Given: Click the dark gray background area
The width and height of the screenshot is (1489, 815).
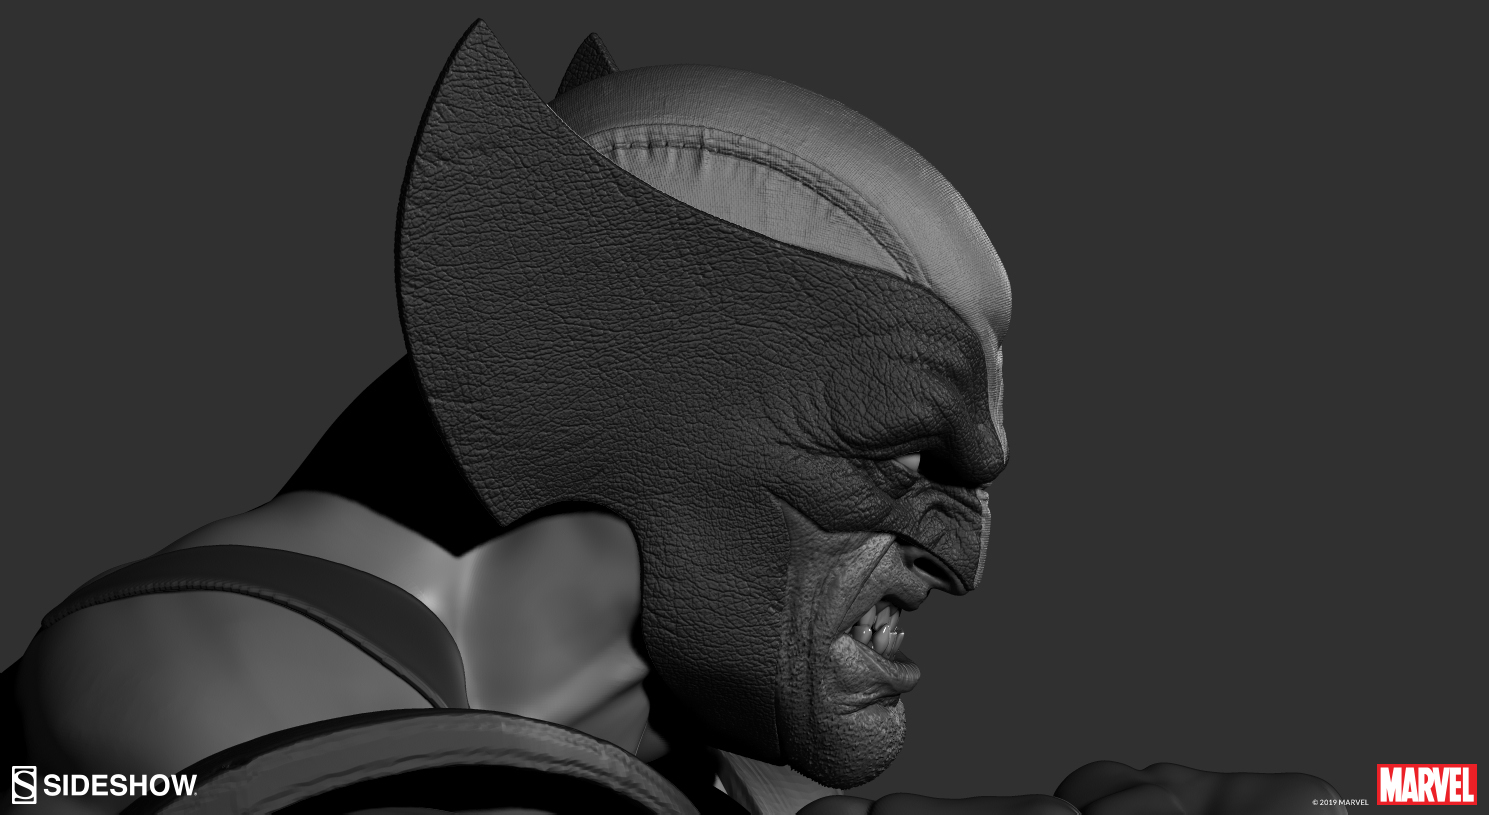Looking at the screenshot, I should tap(1250, 300).
